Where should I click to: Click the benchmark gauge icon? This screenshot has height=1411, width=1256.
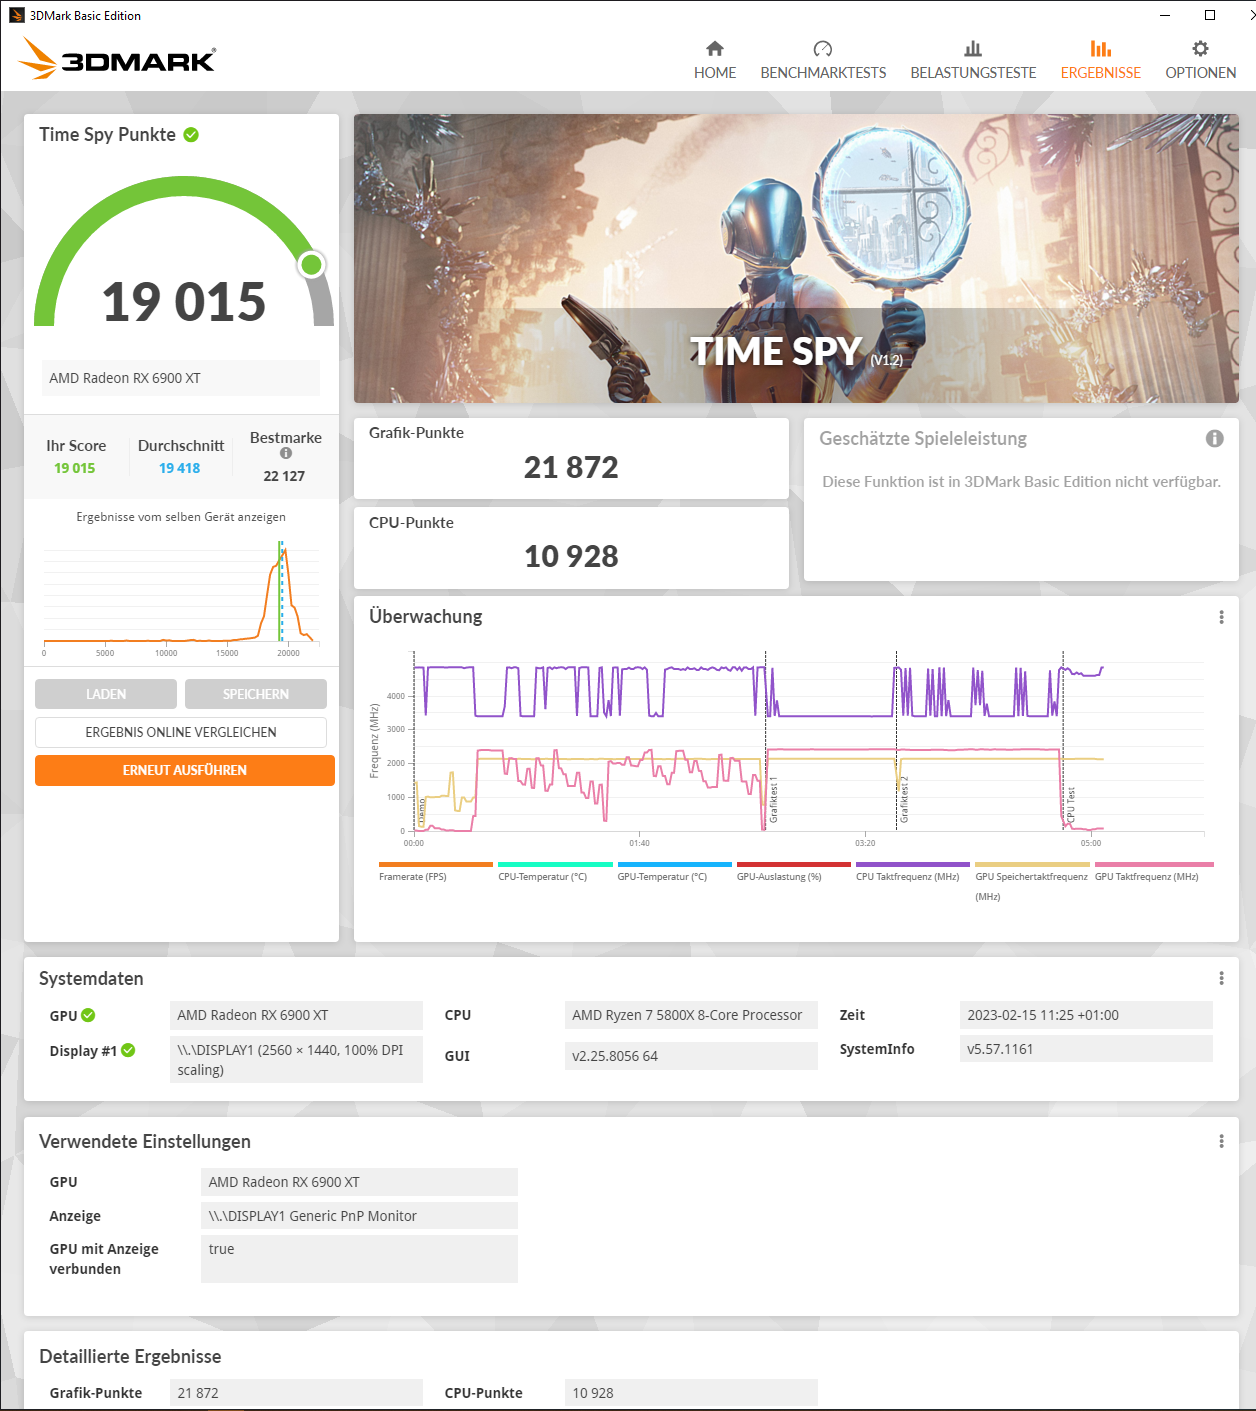coord(823,48)
